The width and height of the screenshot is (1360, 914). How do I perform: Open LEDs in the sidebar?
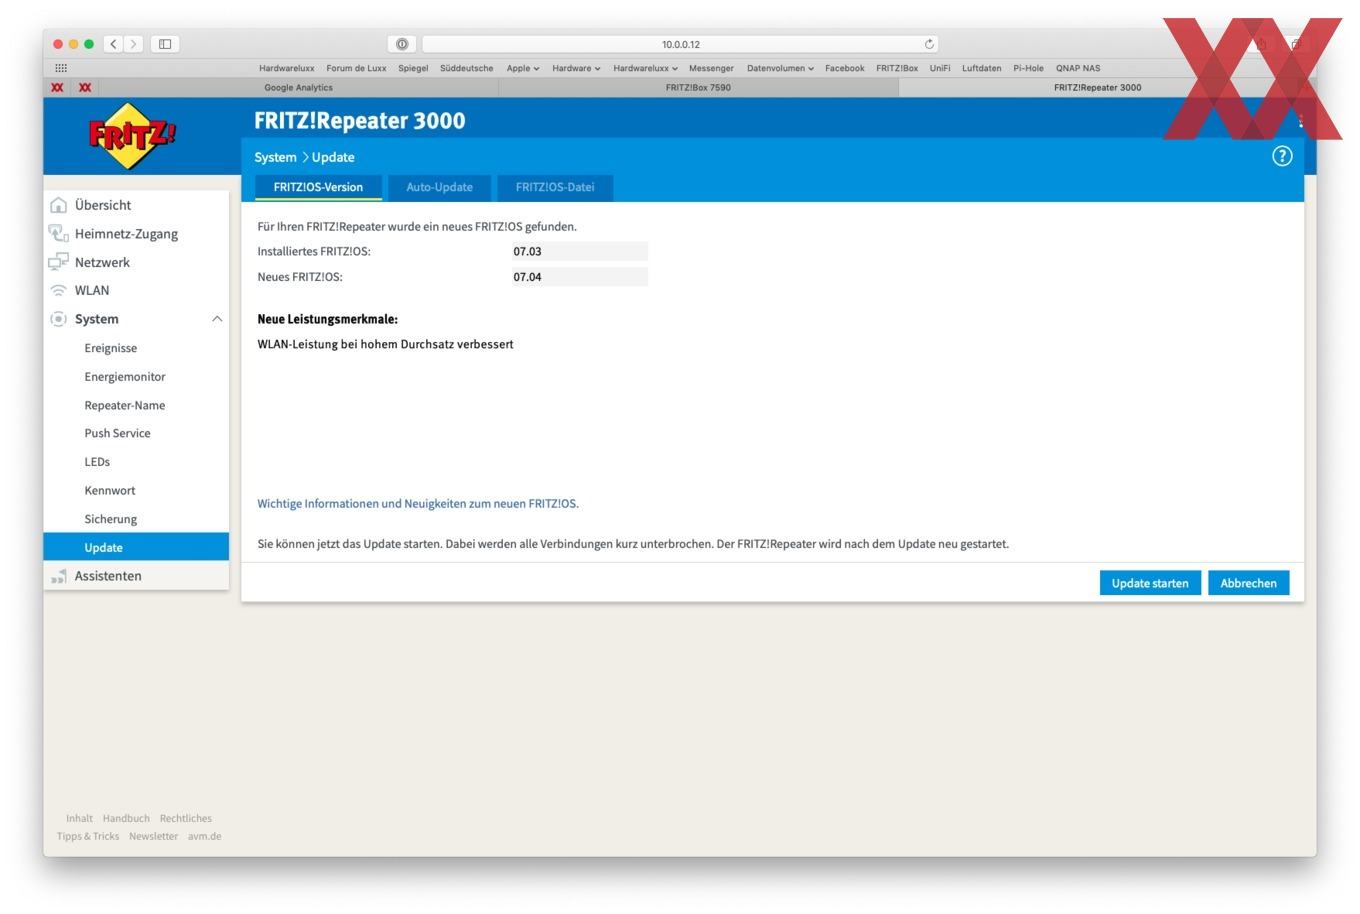97,462
